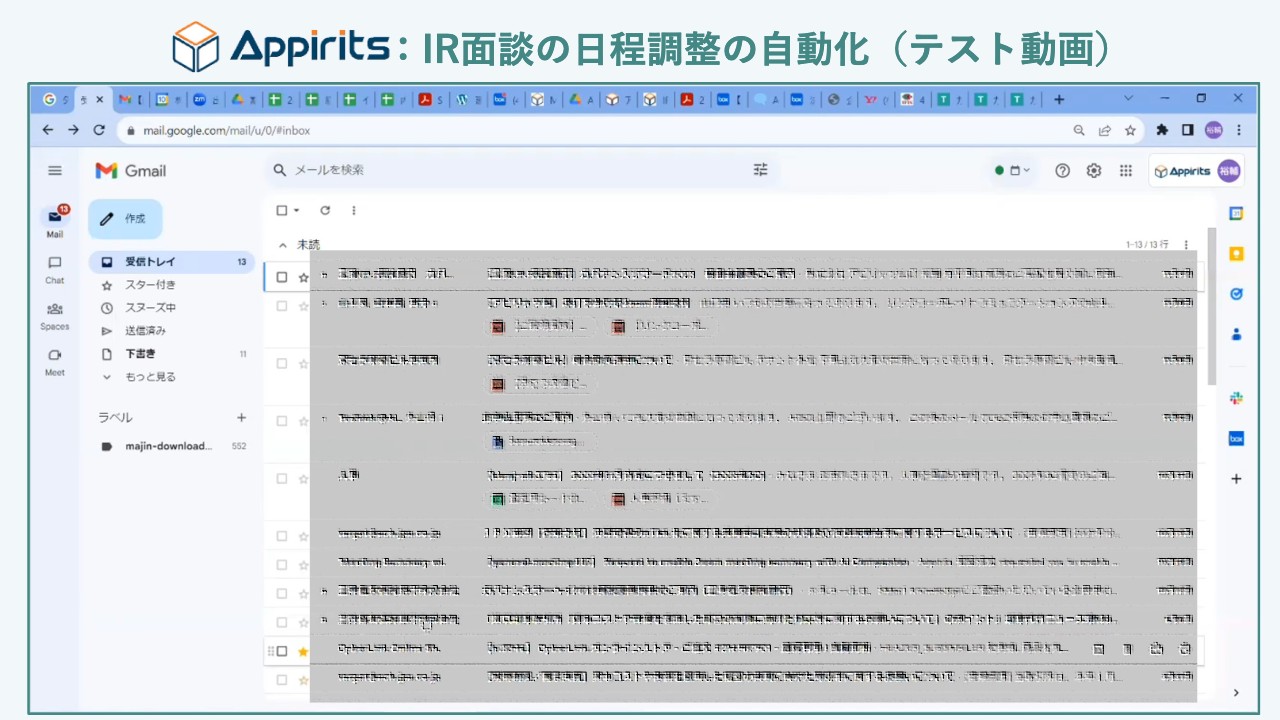Open search options filter icon
Image resolution: width=1280 pixels, height=720 pixels.
coord(760,170)
